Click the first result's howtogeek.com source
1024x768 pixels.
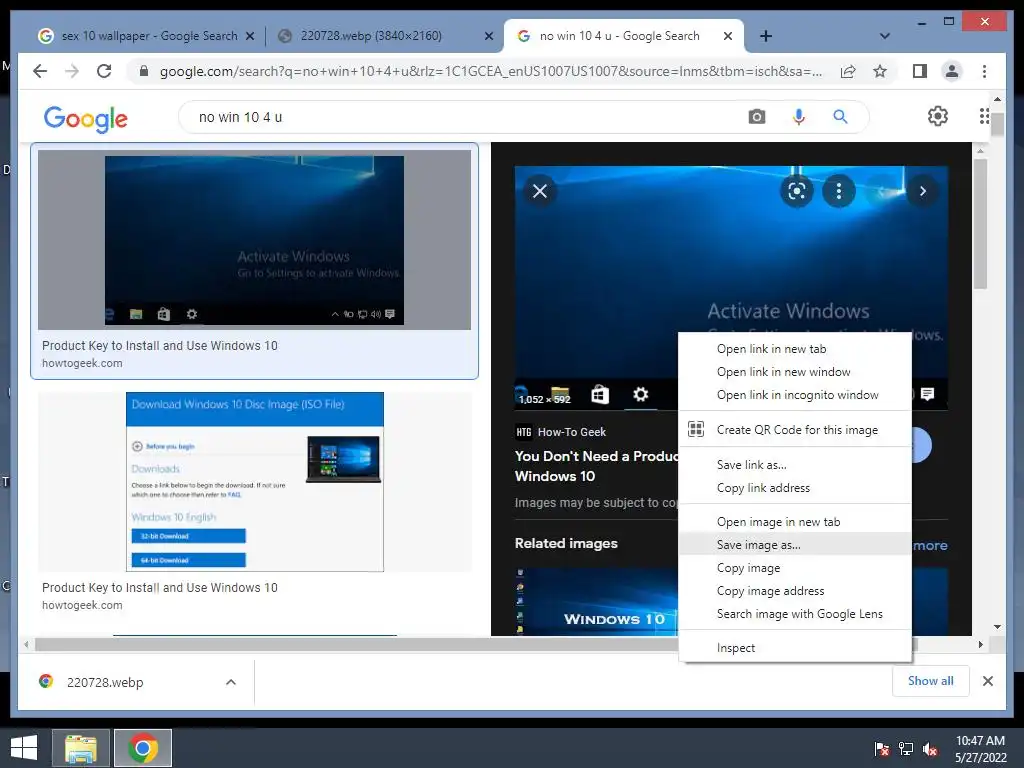click(x=82, y=363)
